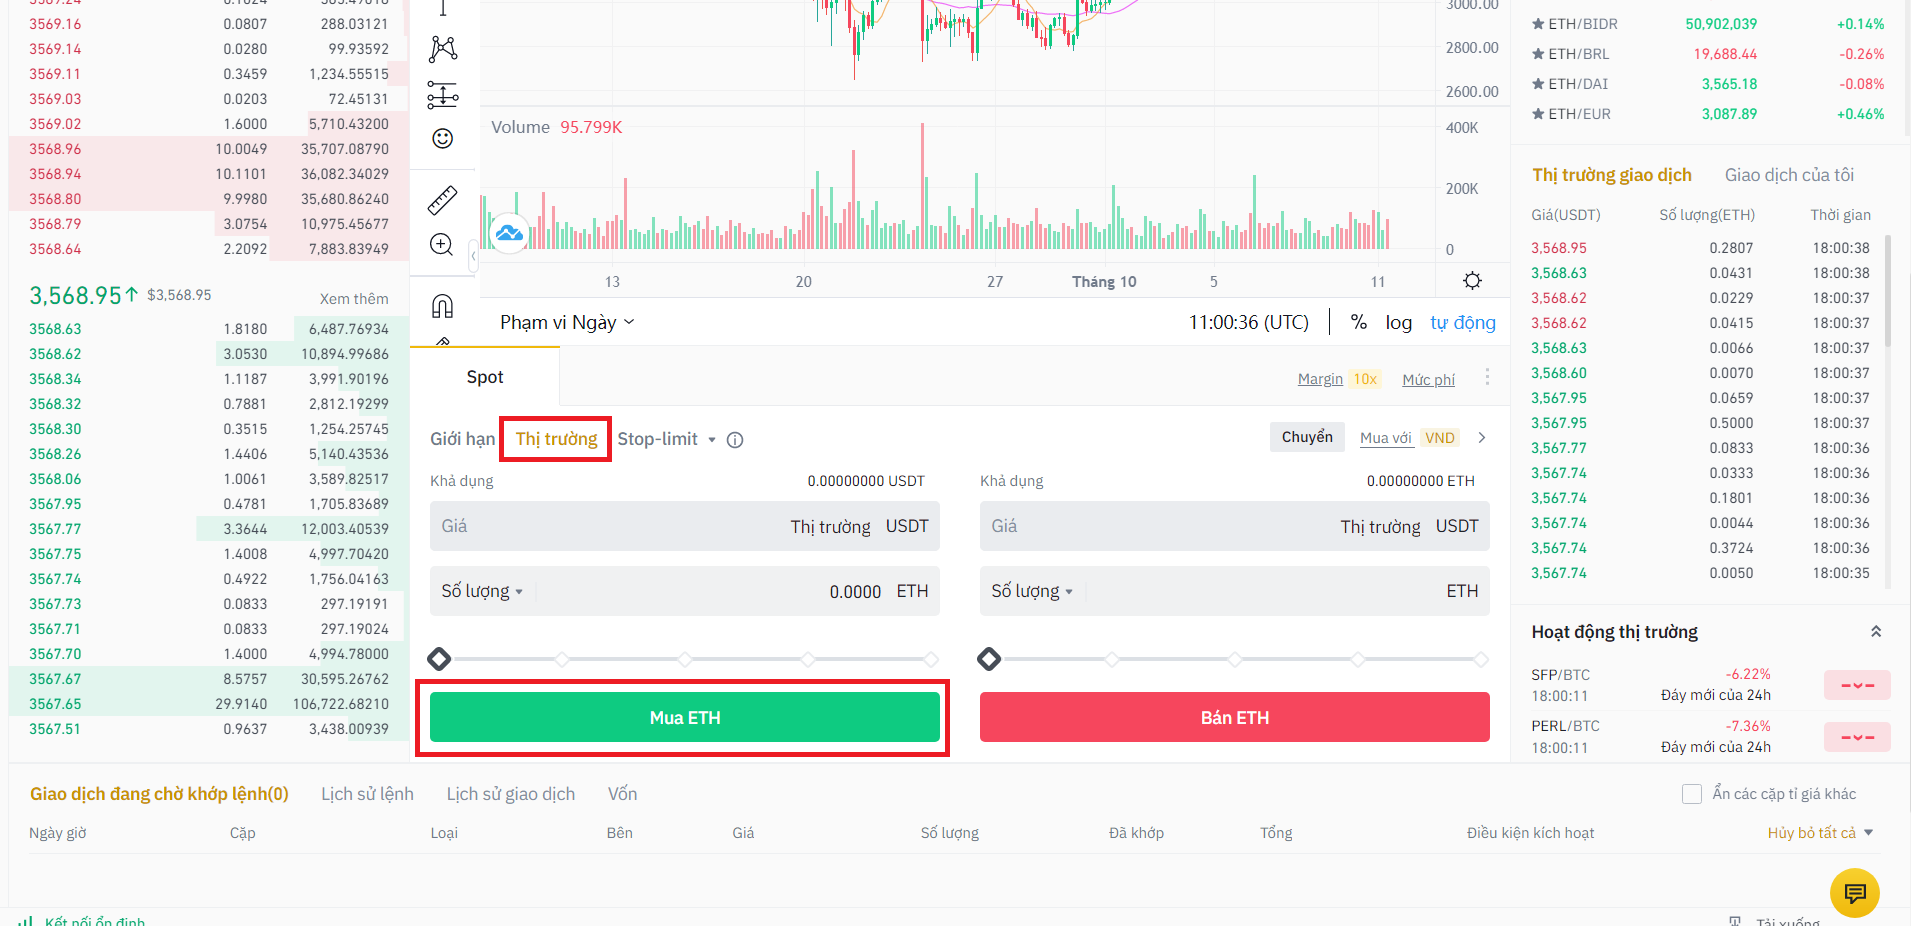Open the three-dot more options menu
This screenshot has height=926, width=1911.
coord(1487,377)
